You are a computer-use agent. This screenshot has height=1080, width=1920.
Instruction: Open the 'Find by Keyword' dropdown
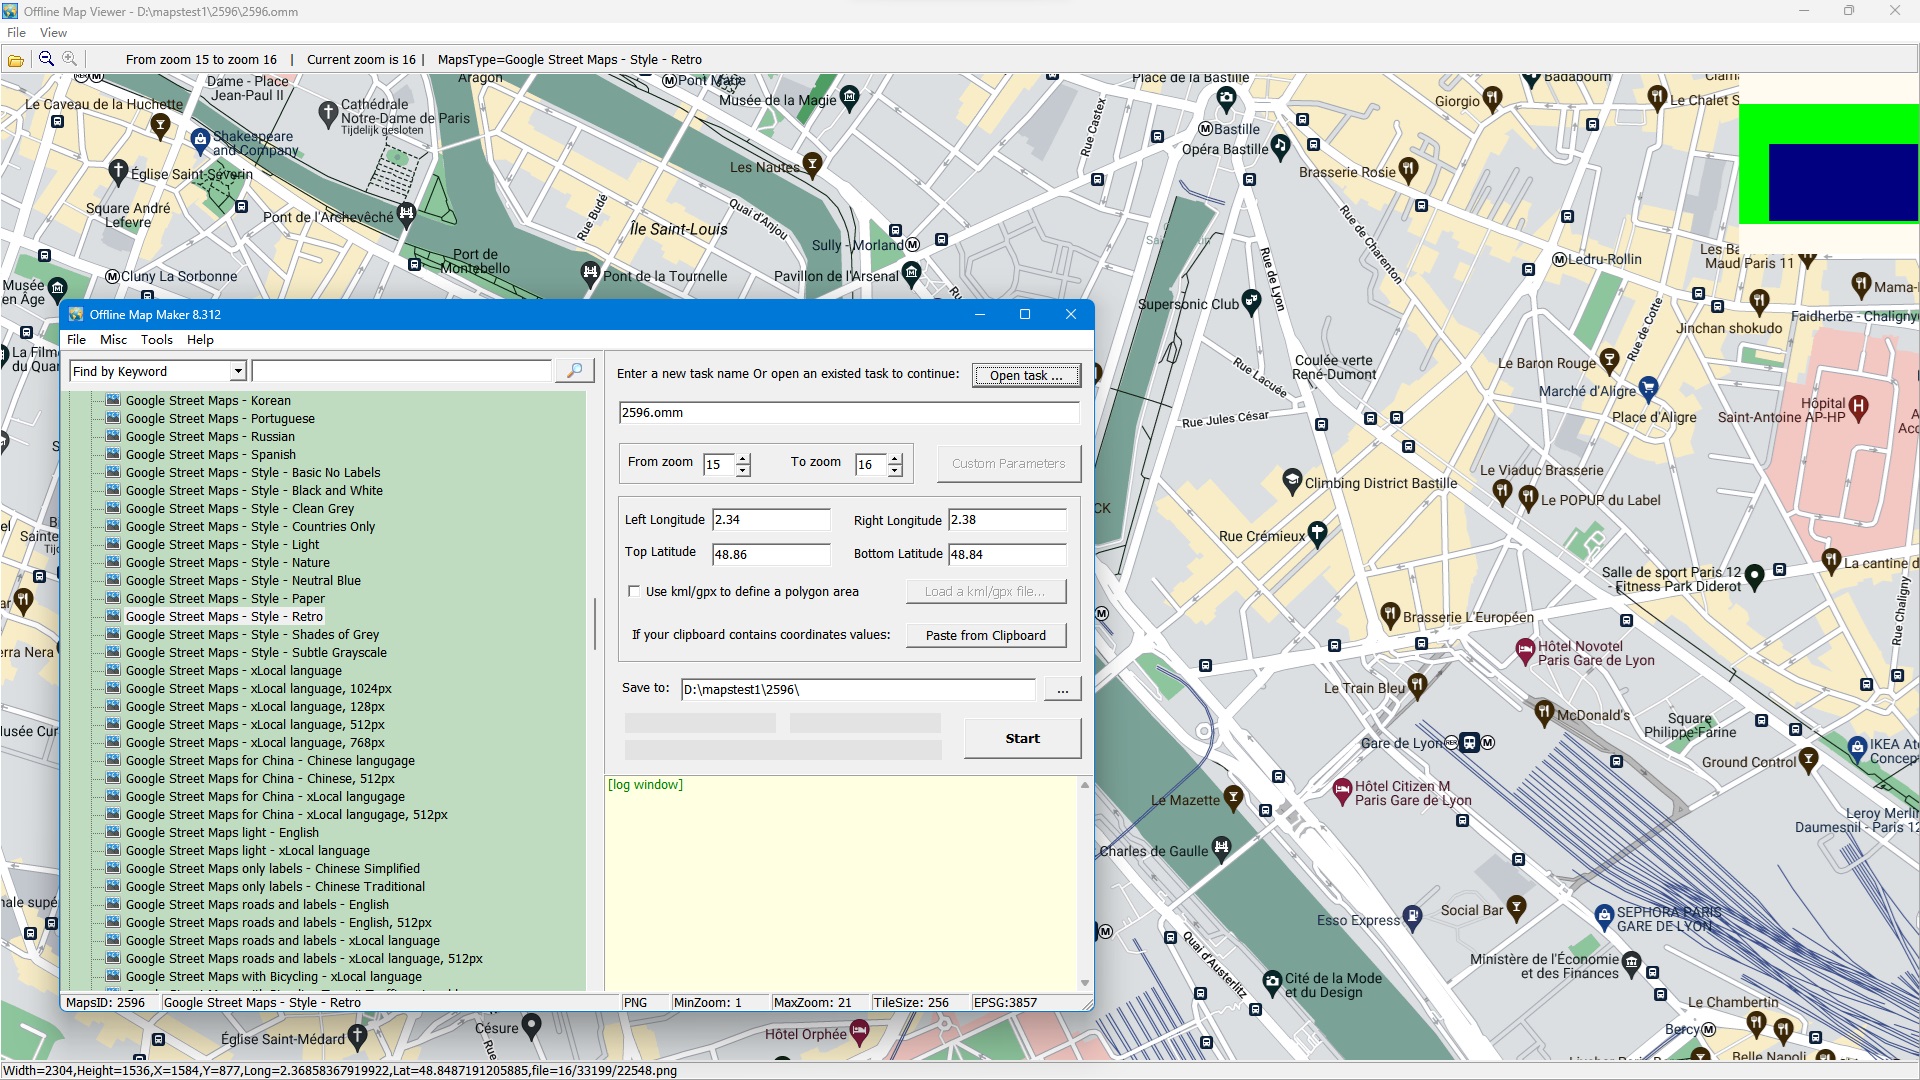pyautogui.click(x=238, y=371)
